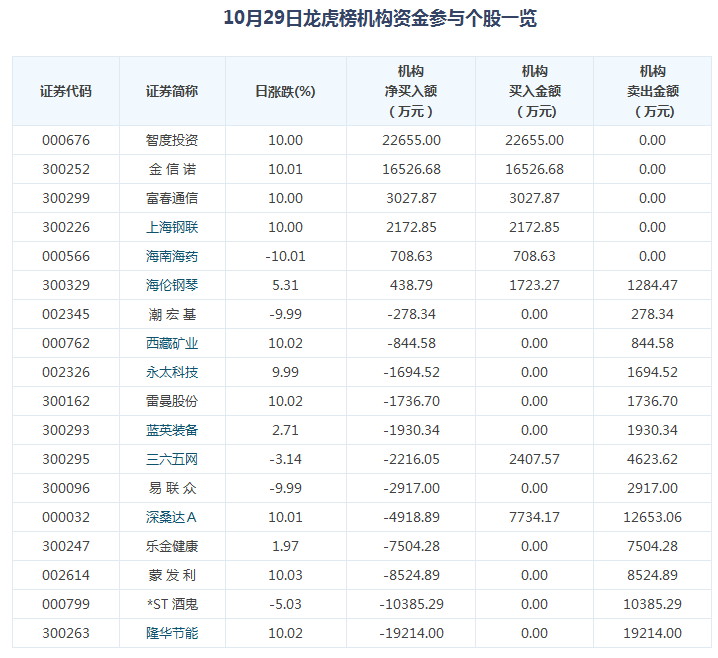Select the 上海钢联 stock link
Screen dimensions: 718x658
(x=172, y=227)
